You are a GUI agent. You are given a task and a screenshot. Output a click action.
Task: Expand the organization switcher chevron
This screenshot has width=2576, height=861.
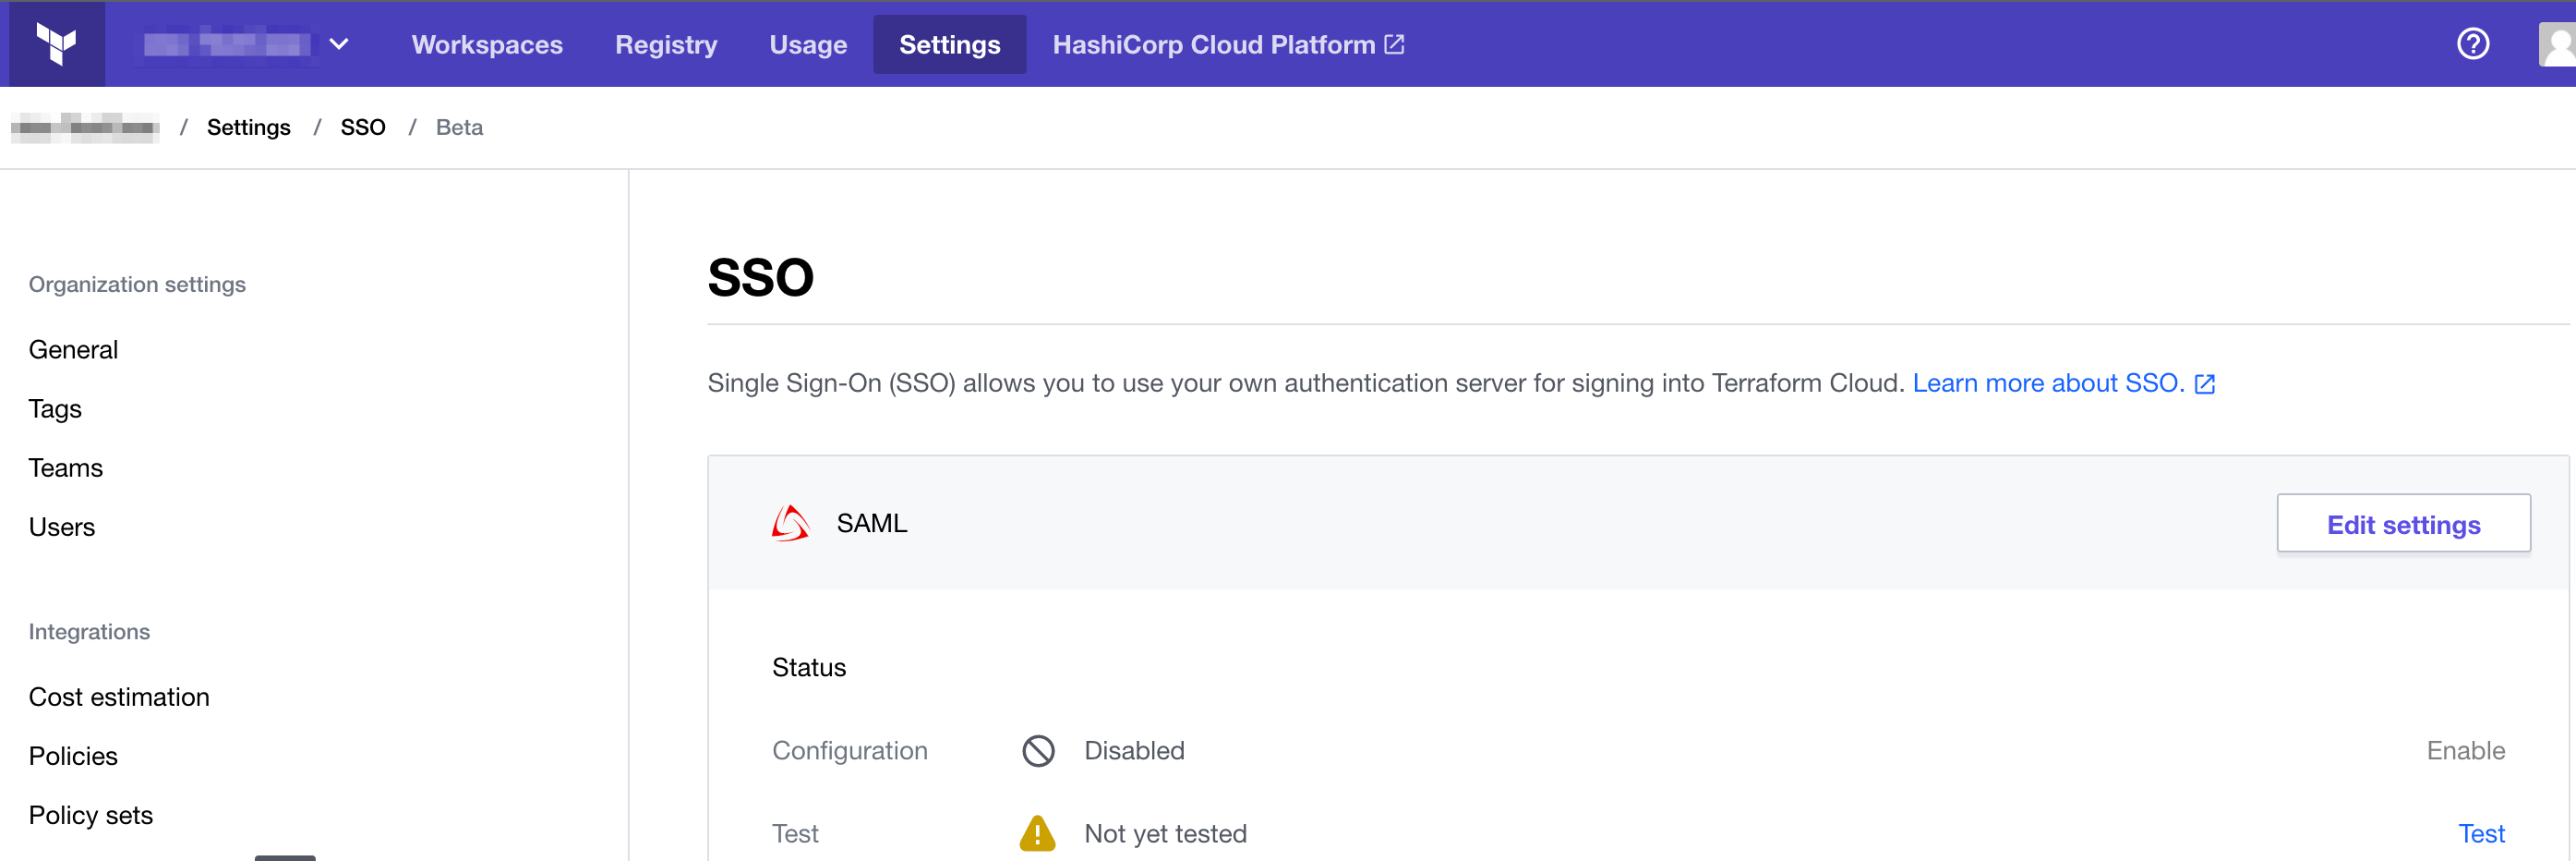(339, 44)
